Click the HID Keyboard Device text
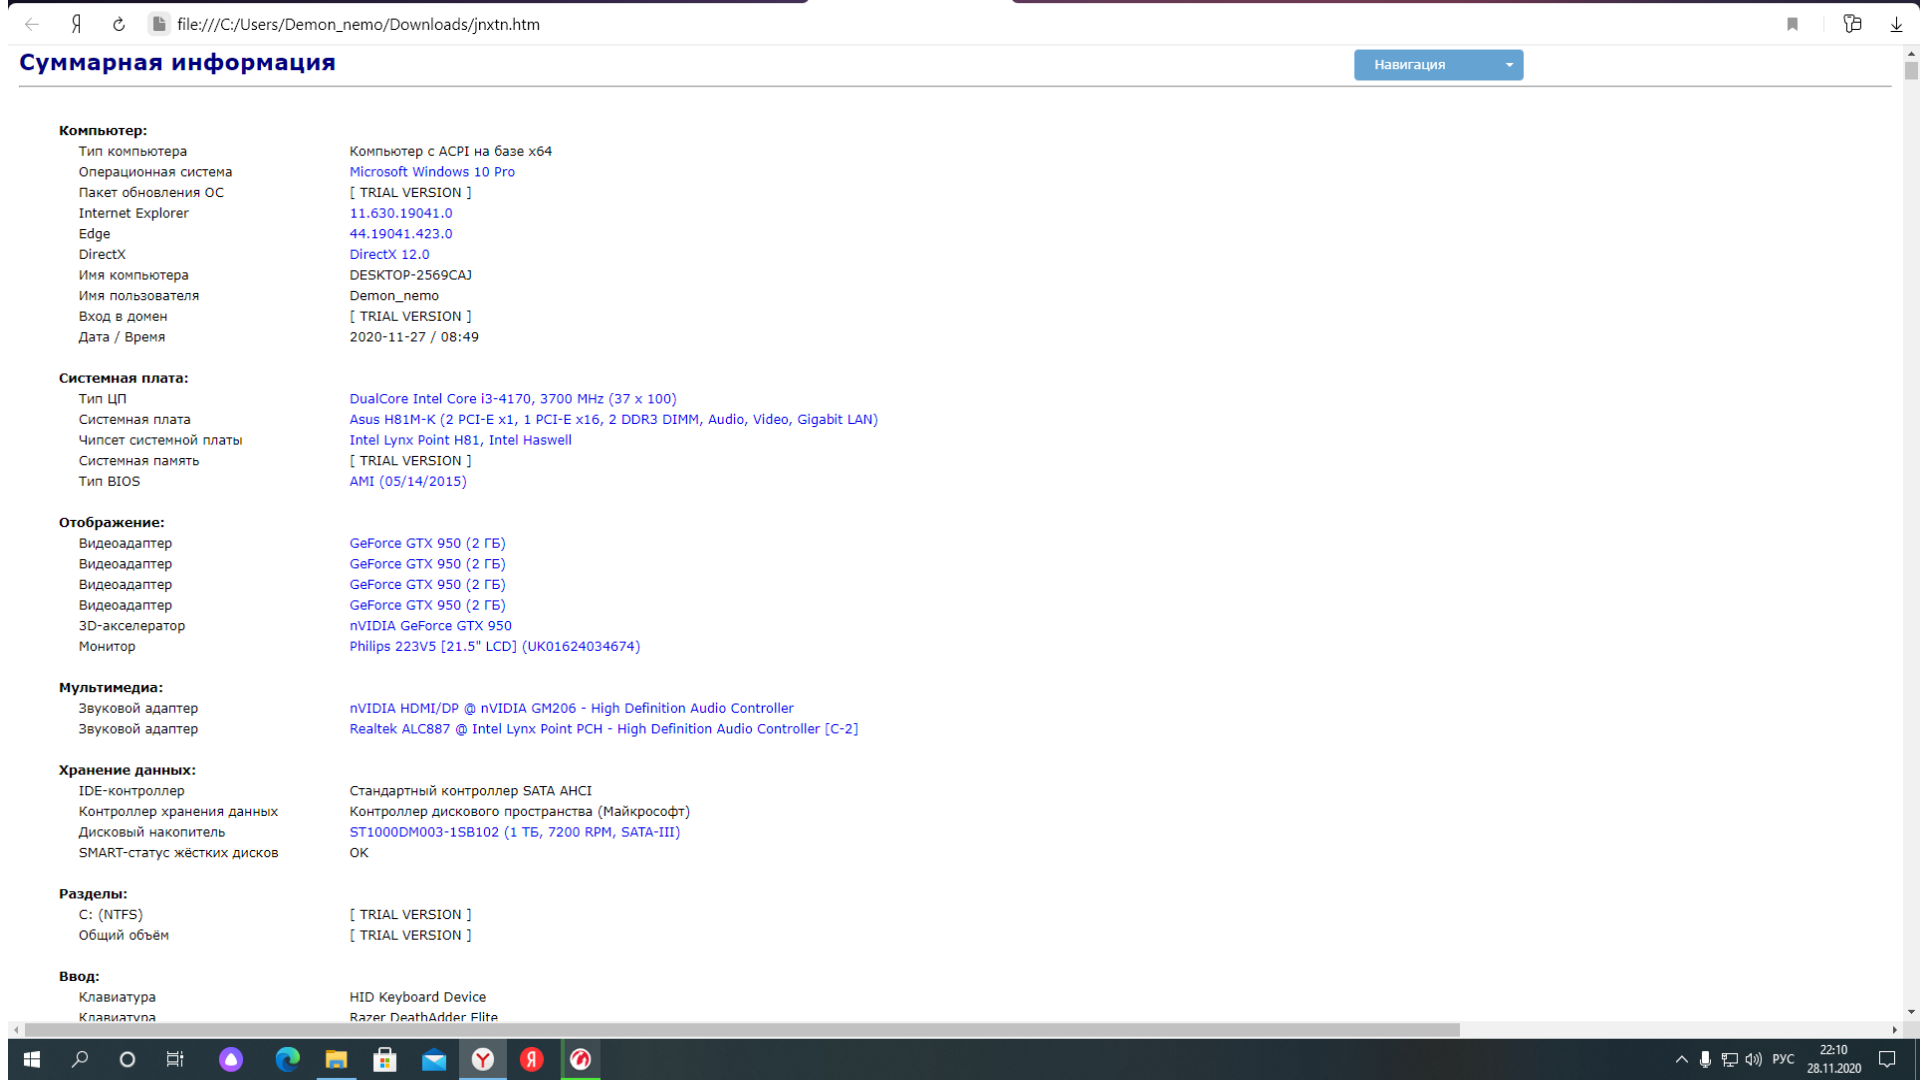Viewport: 1920px width, 1080px height. click(417, 997)
